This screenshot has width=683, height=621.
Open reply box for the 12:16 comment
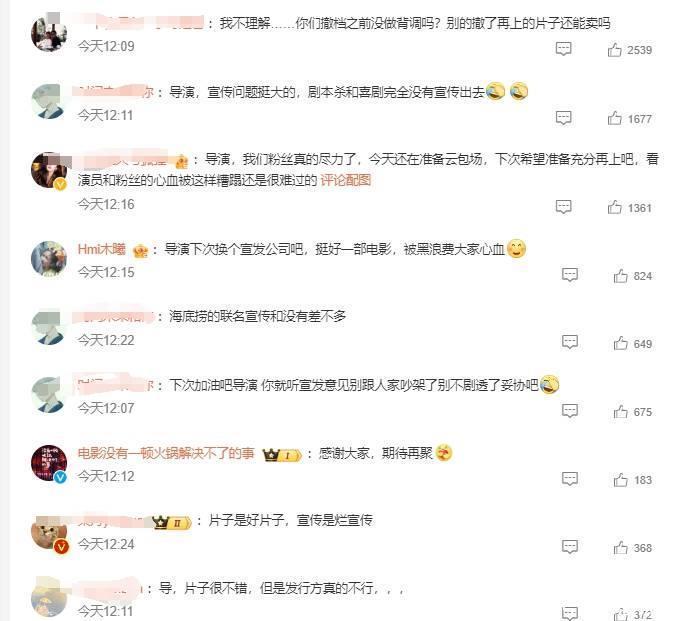[x=563, y=207]
